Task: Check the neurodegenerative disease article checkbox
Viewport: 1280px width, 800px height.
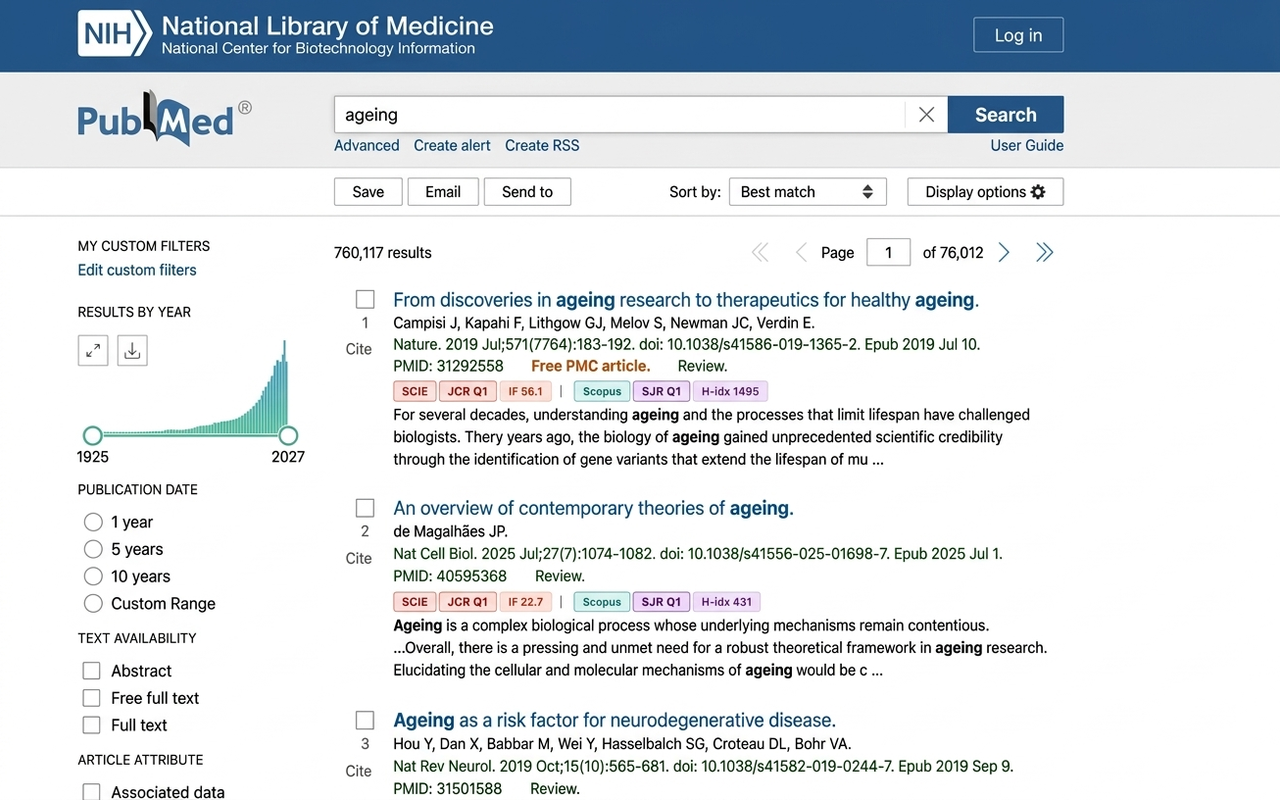Action: pyautogui.click(x=365, y=720)
